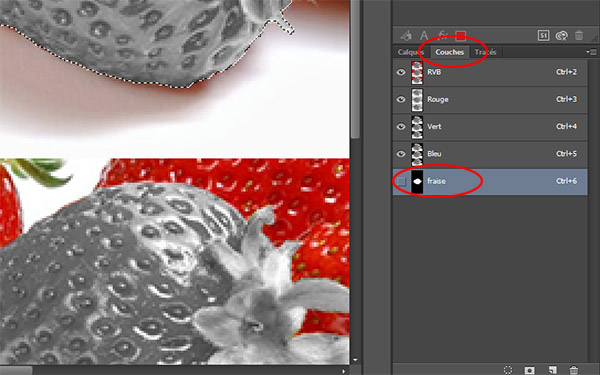Hide the Vert channel eye
Viewport: 600px width, 375px height.
[x=401, y=126]
